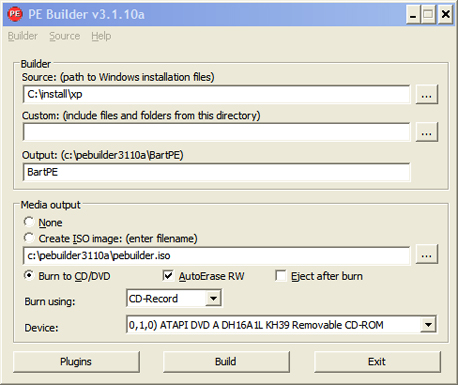Screen dimensions: 458x385
Task: Open the Builder menu
Action: click(23, 36)
